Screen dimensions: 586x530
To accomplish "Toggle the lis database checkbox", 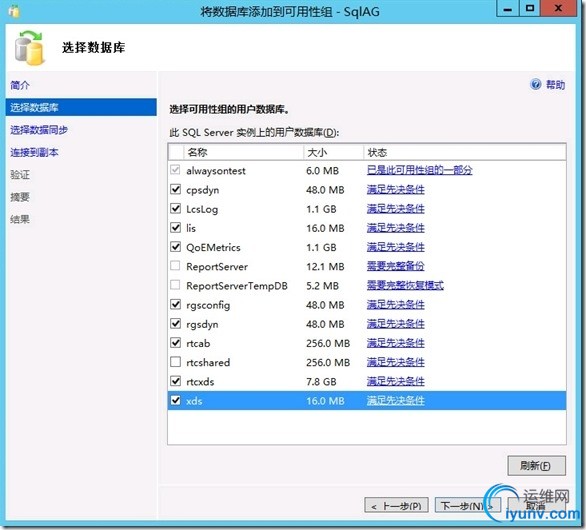I will [175, 227].
